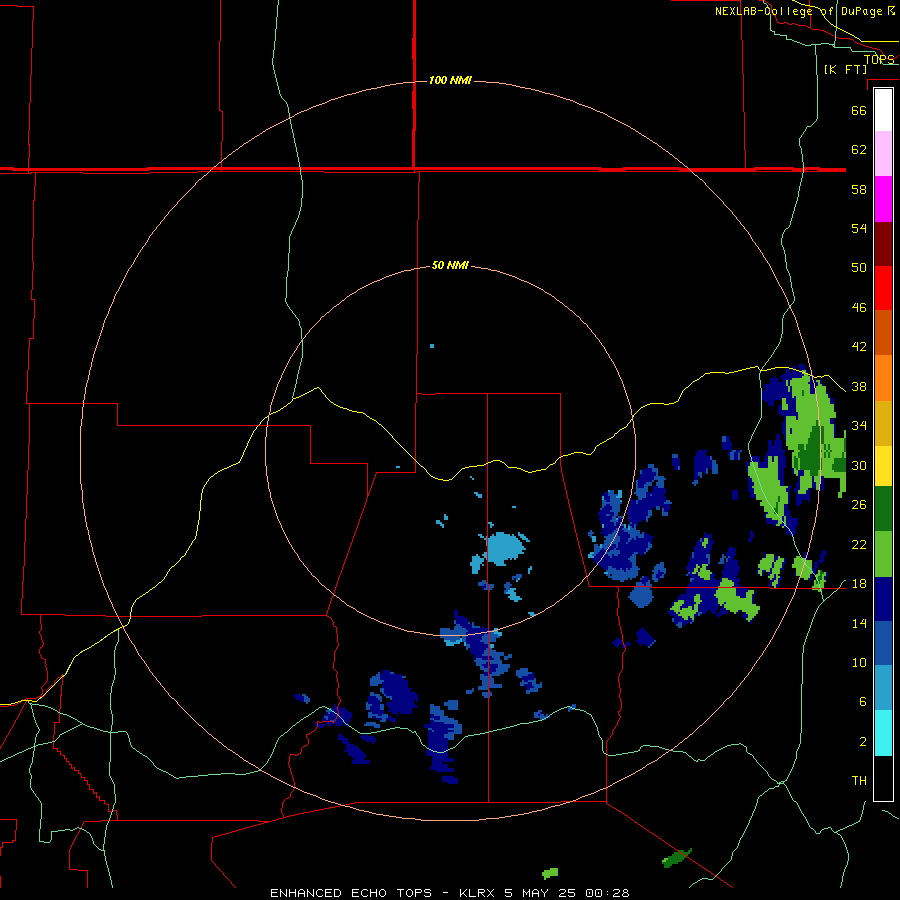Pick the medium blue legend swatch
The width and height of the screenshot is (900, 900).
coord(883,643)
